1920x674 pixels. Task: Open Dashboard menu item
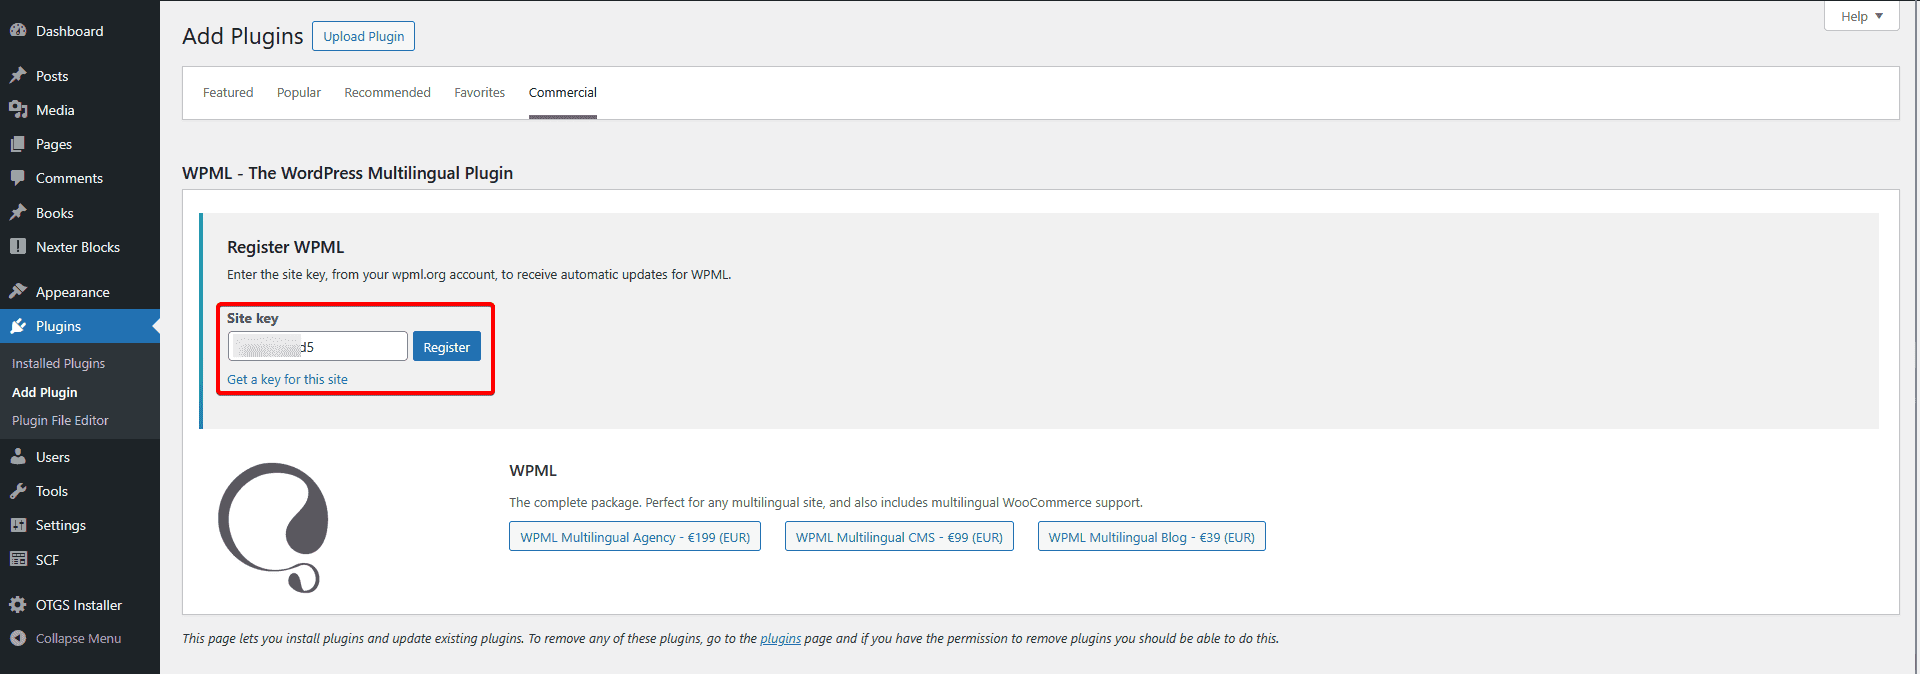click(69, 31)
